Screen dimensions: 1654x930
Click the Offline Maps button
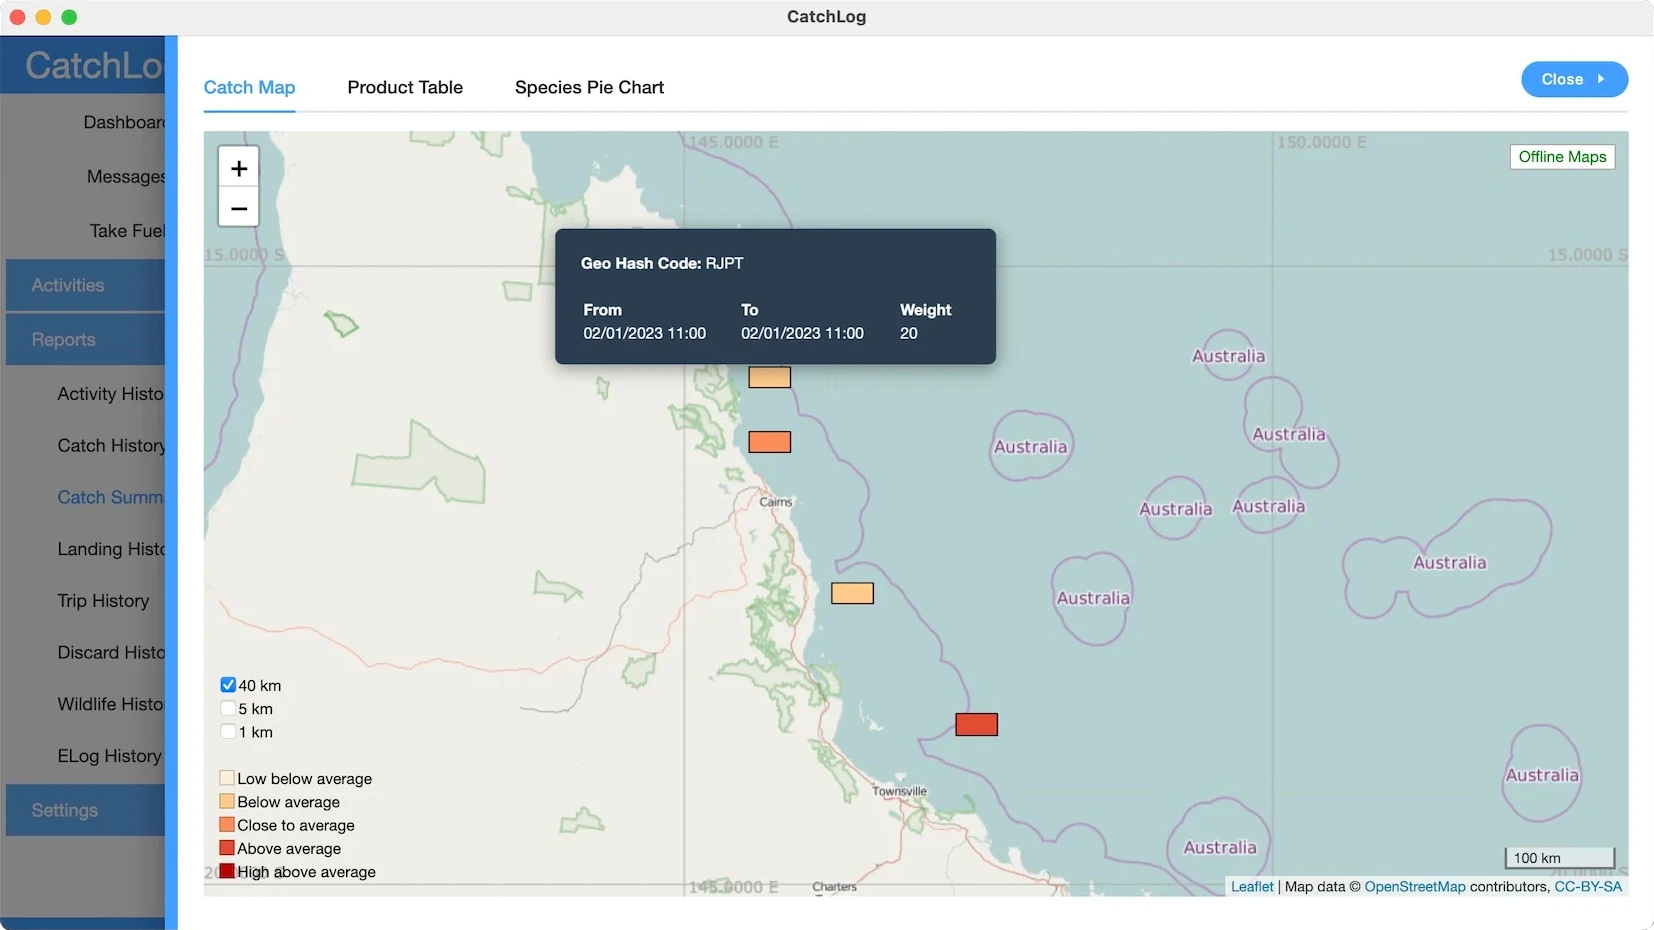coord(1561,157)
